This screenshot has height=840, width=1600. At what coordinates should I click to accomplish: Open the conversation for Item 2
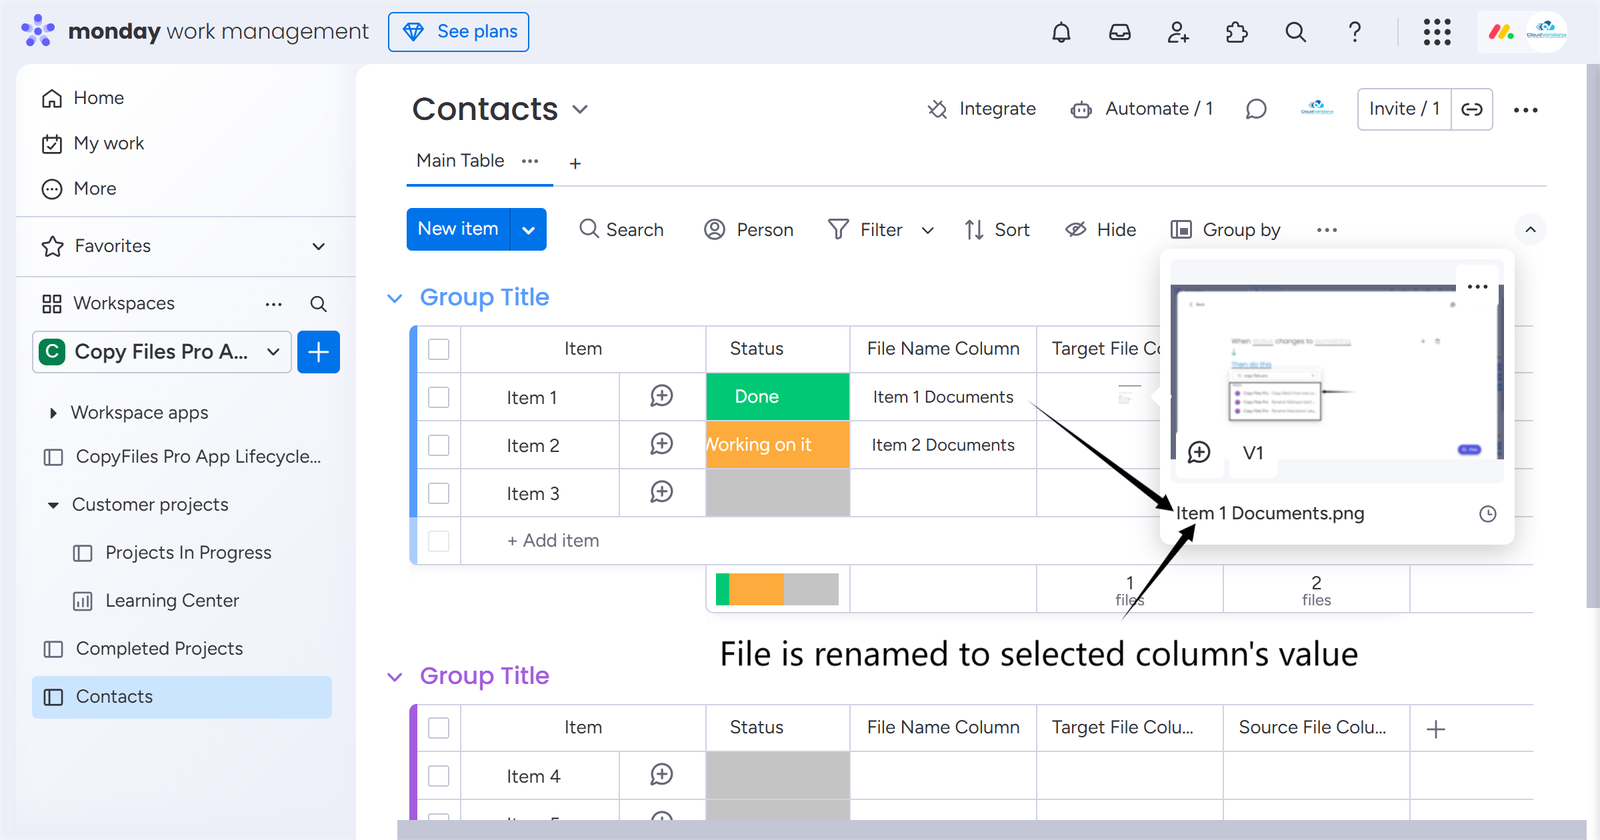click(662, 444)
